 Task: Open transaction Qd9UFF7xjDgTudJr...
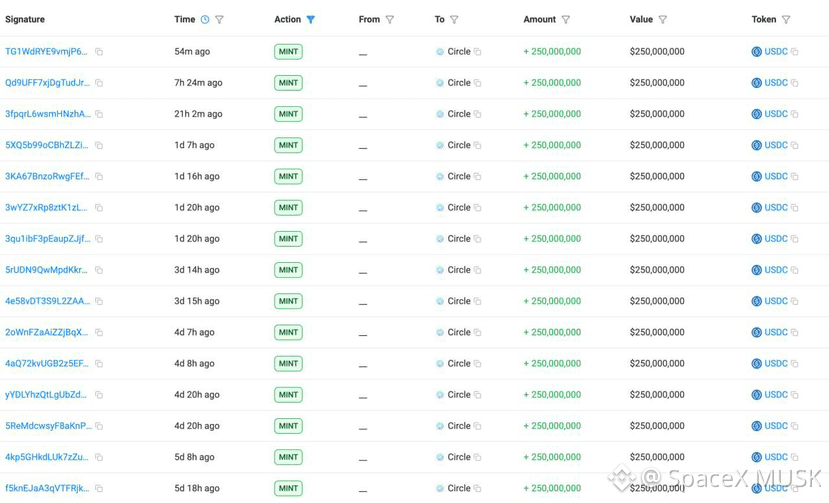(48, 83)
